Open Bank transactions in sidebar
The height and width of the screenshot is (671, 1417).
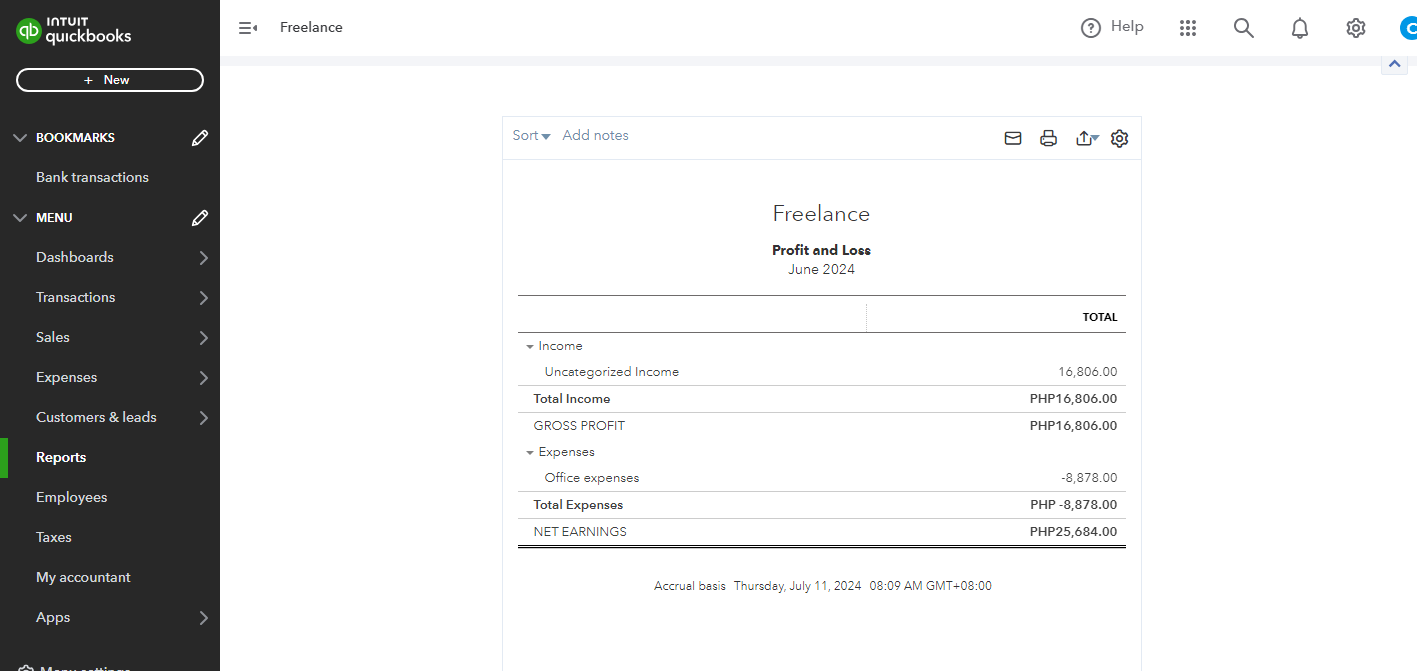pyautogui.click(x=92, y=177)
